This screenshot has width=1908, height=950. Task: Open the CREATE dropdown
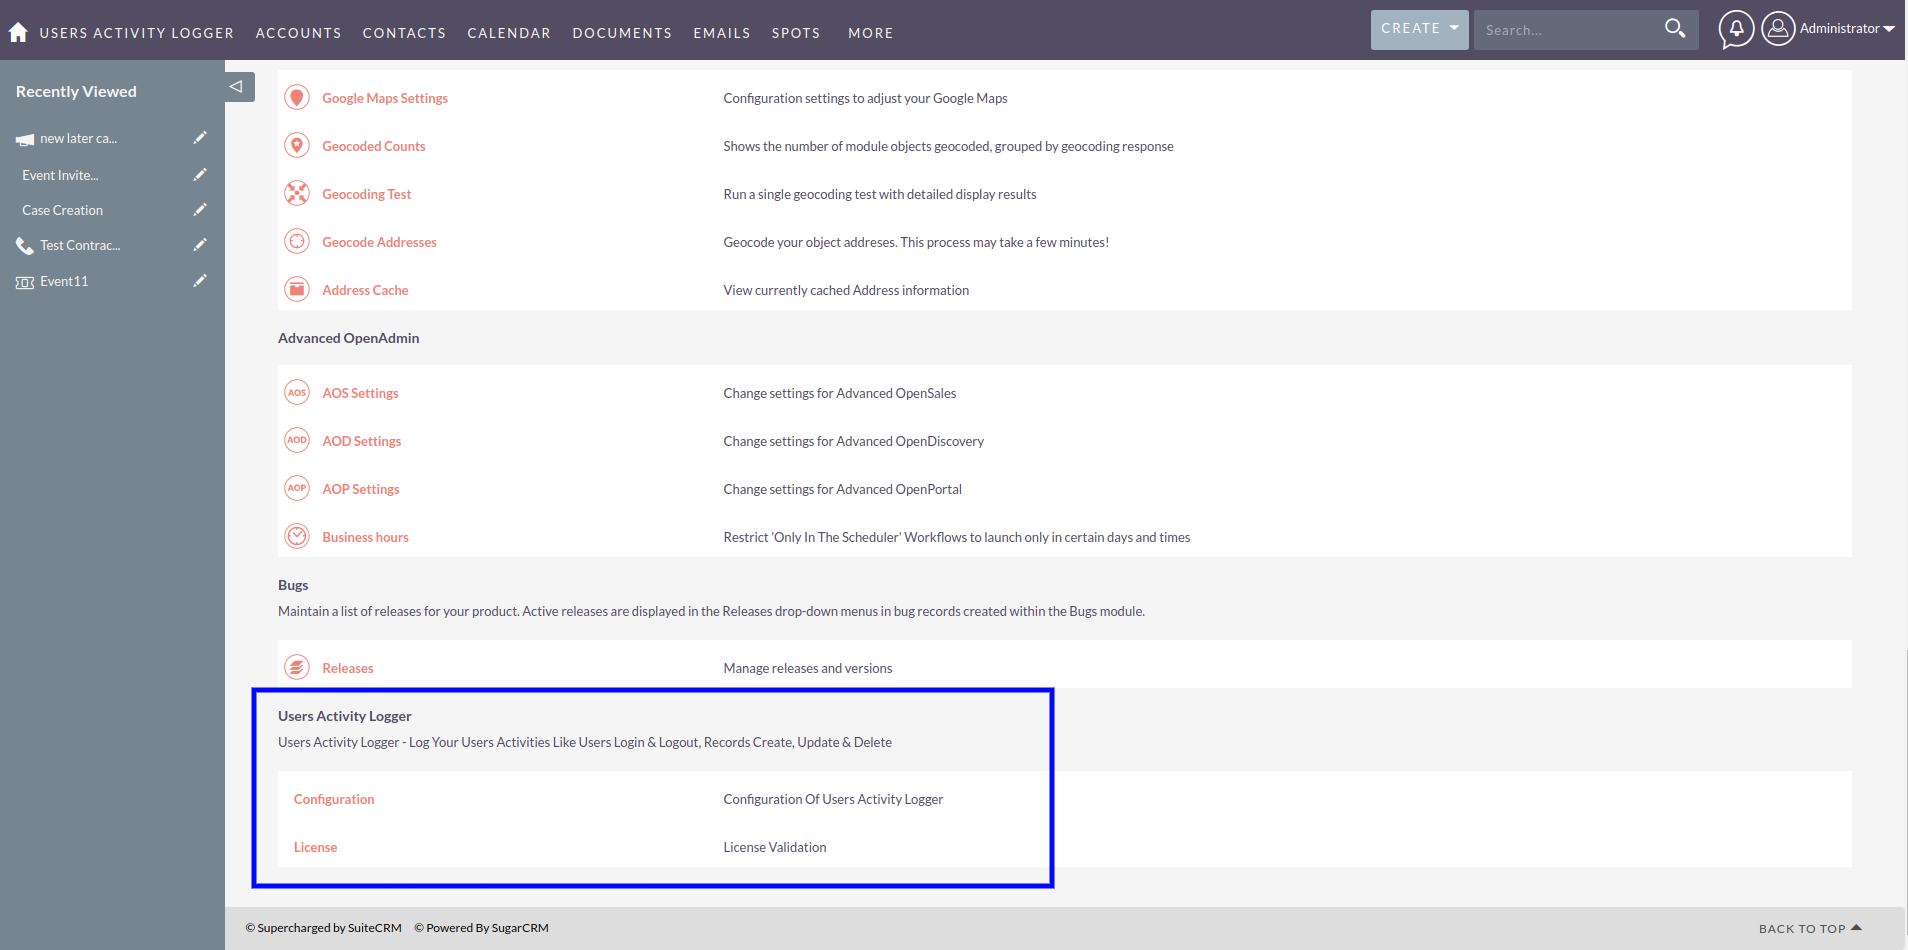1419,29
